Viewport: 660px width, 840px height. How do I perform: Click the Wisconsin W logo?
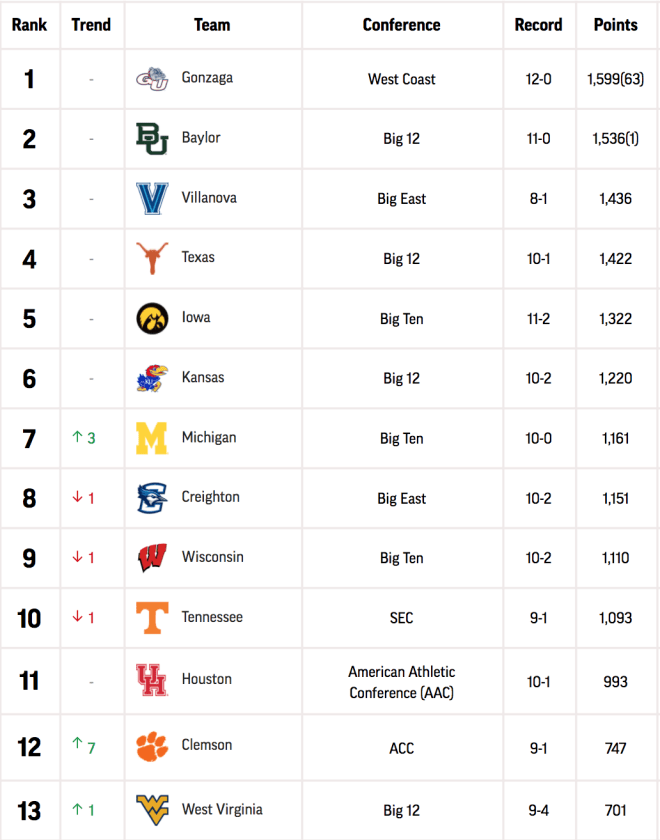point(152,558)
